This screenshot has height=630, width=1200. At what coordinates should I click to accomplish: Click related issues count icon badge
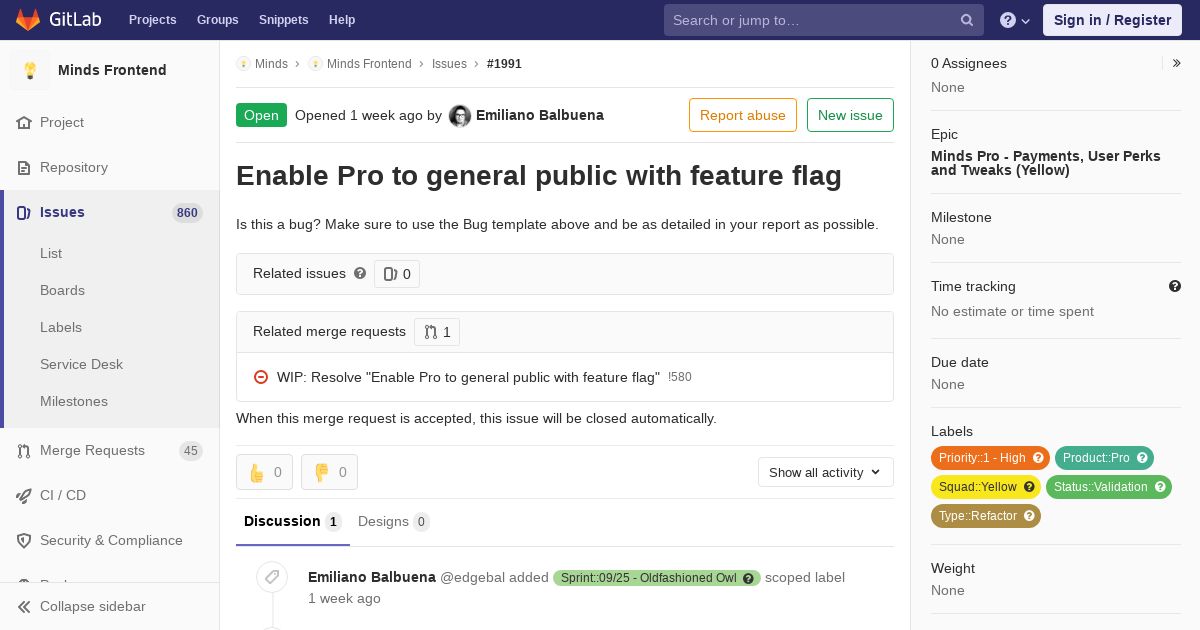point(397,274)
